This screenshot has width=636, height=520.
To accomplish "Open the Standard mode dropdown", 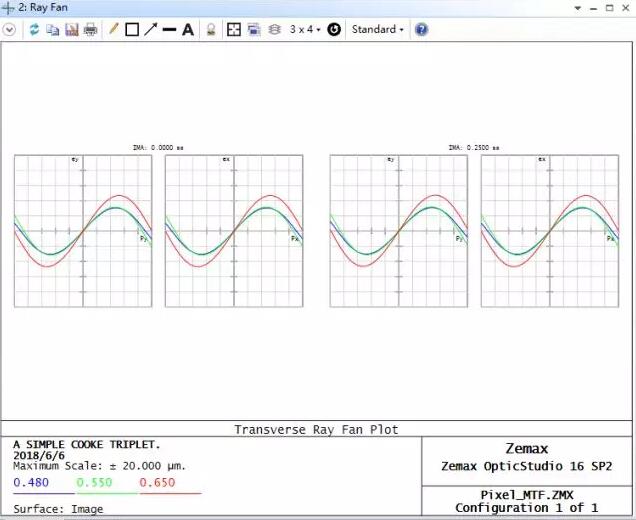I will pos(378,29).
